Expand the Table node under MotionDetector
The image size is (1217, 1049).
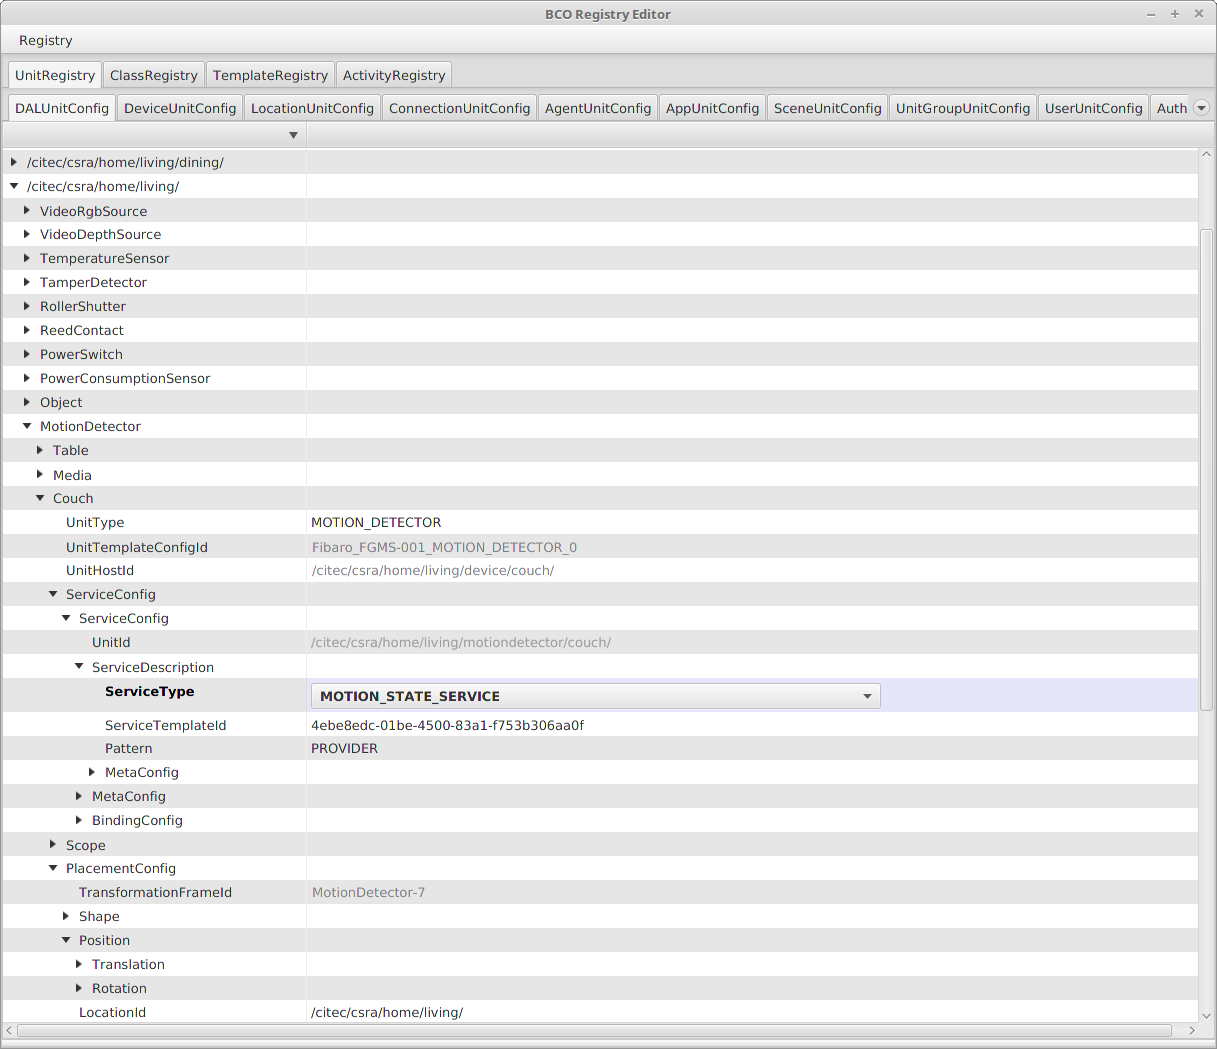pyautogui.click(x=40, y=450)
